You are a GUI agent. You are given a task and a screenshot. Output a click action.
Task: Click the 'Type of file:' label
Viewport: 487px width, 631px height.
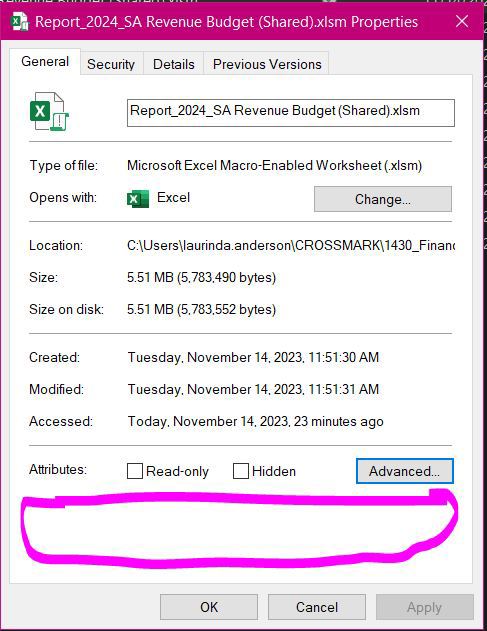coord(64,165)
